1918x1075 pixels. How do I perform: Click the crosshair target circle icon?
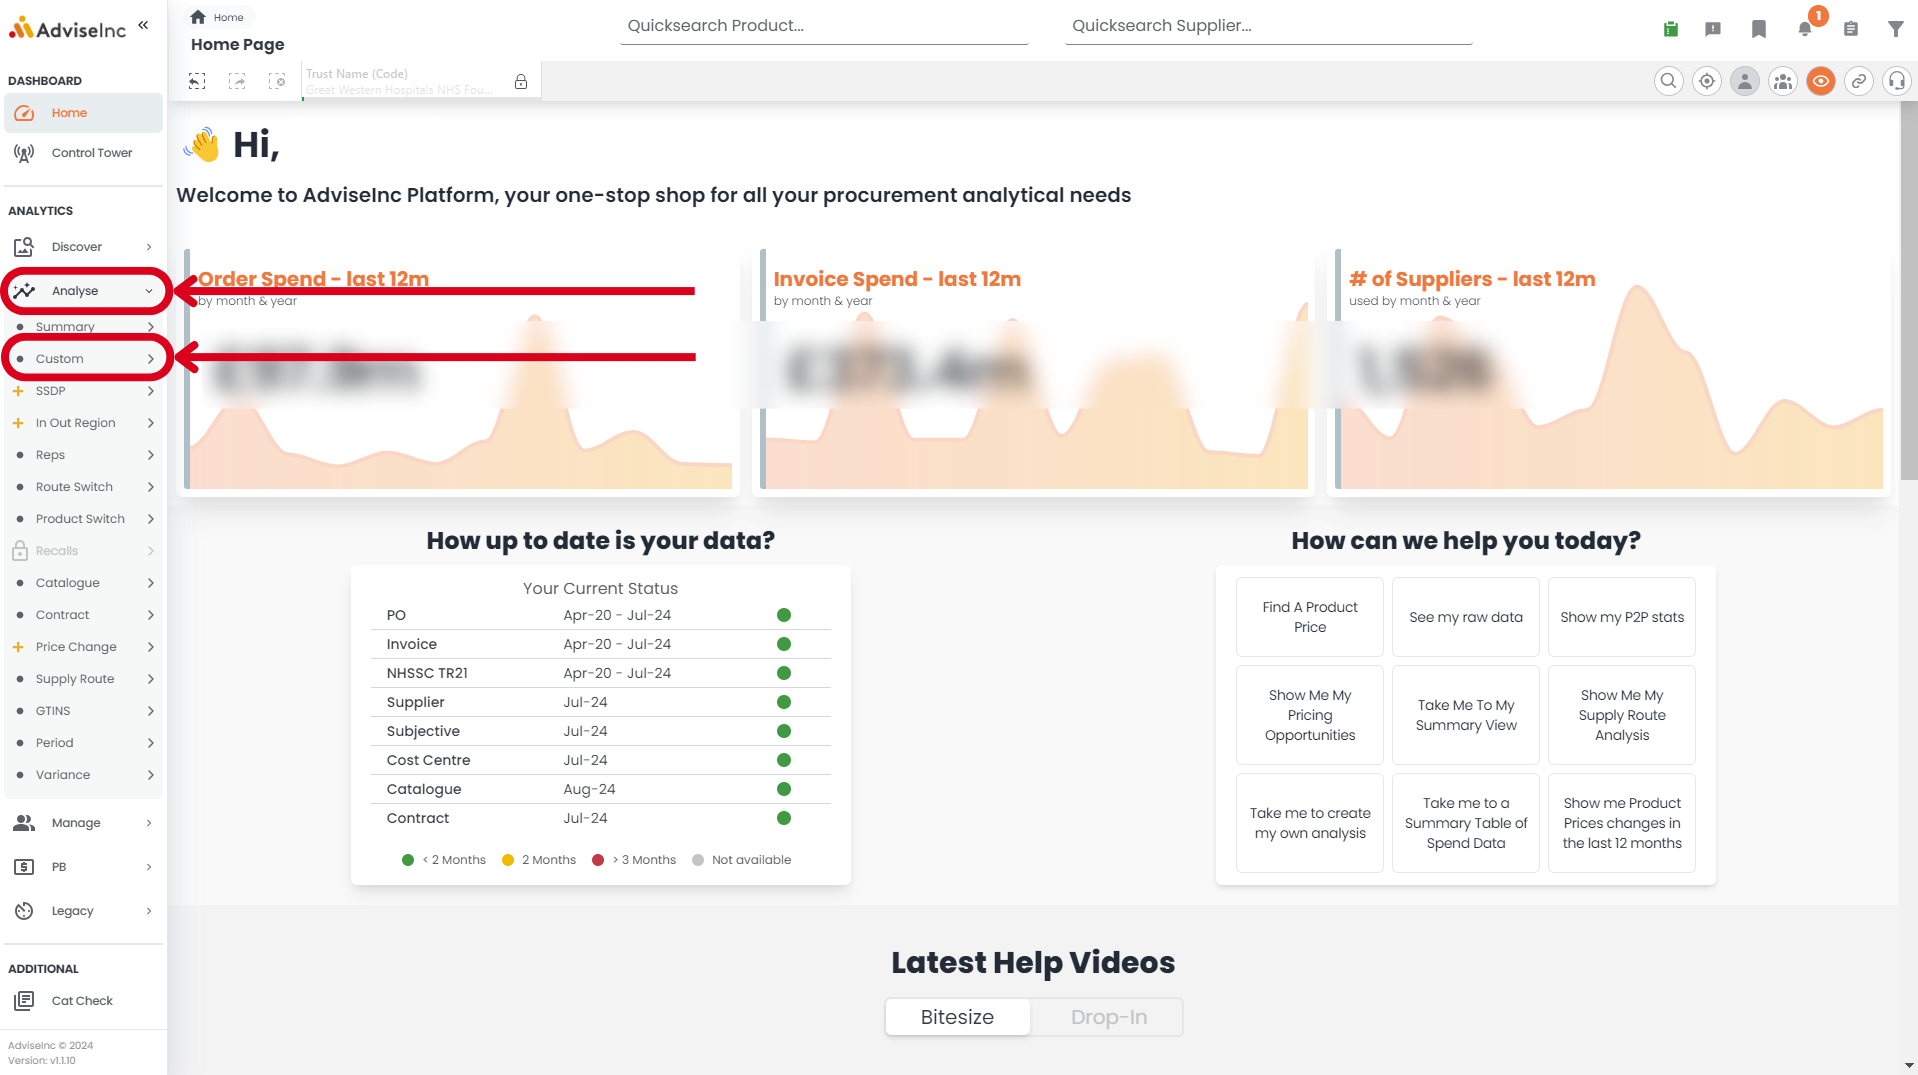1707,81
